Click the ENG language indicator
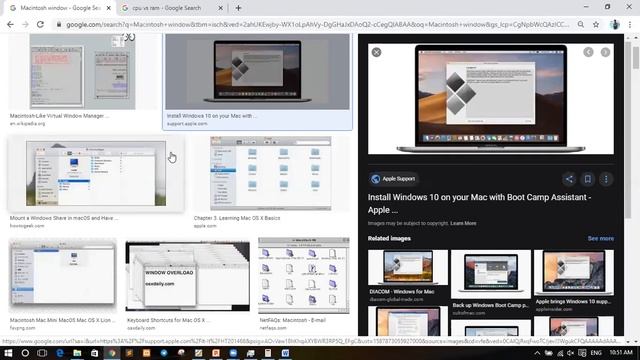640x360 pixels. click(x=596, y=353)
